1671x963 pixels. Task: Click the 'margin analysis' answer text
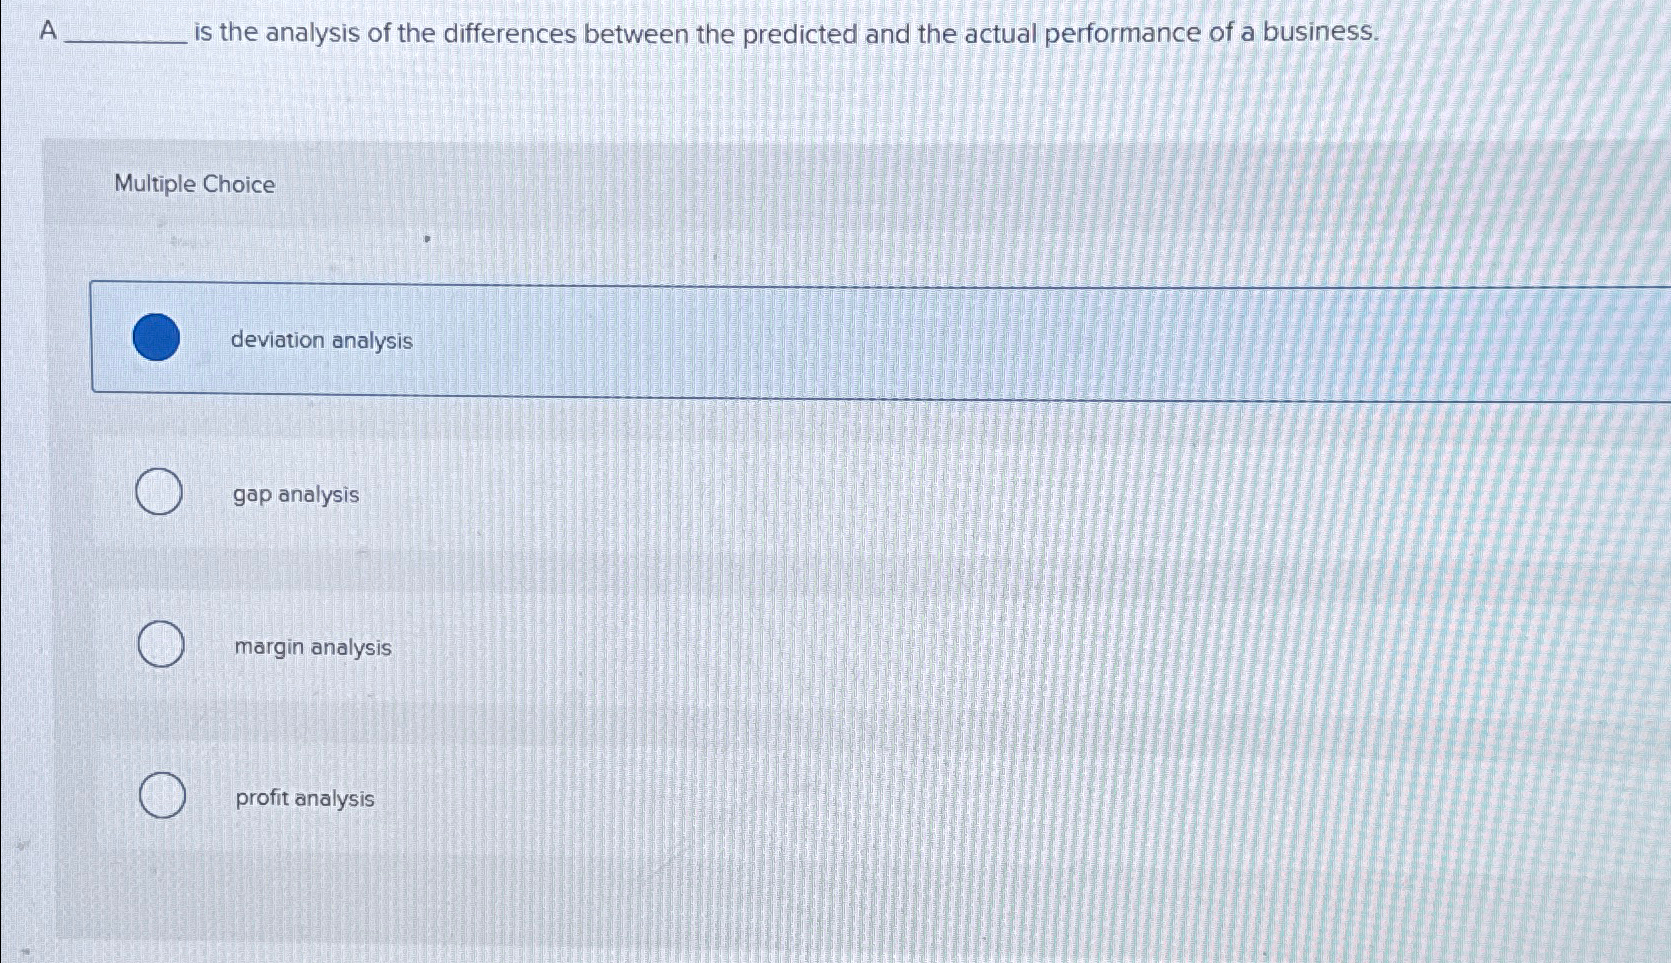click(312, 647)
